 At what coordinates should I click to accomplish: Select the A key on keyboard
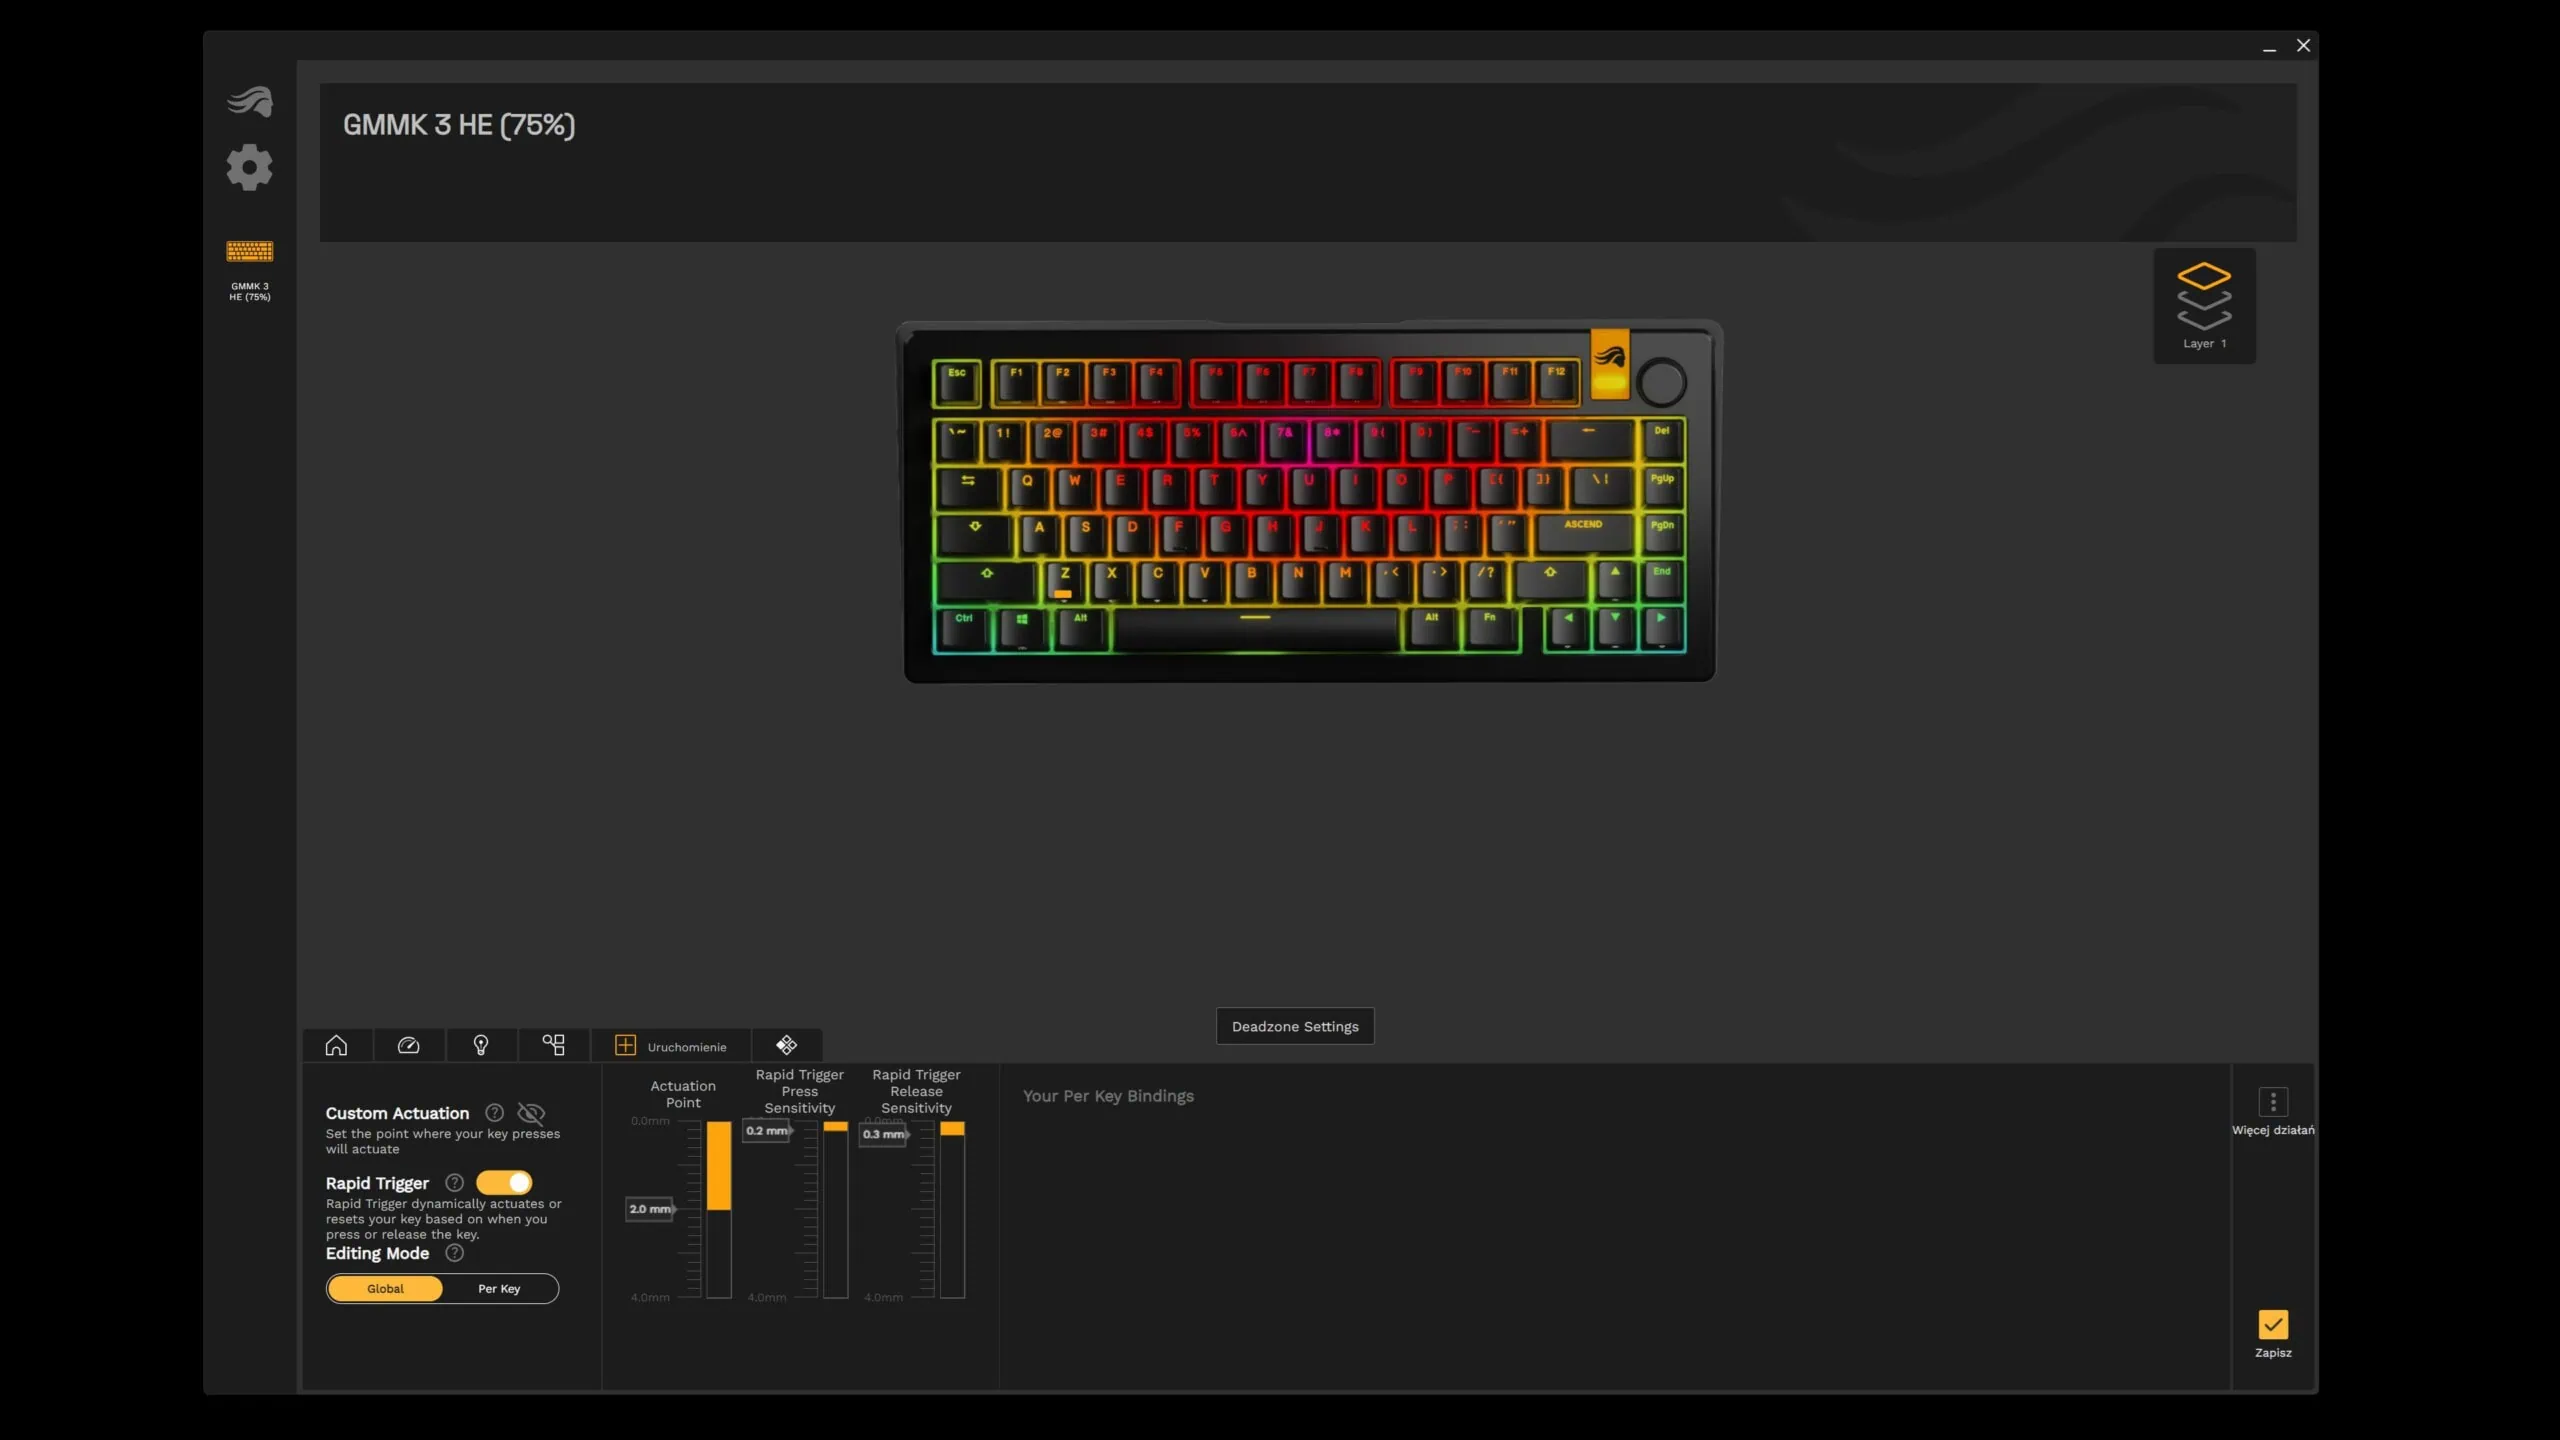[x=1039, y=534]
